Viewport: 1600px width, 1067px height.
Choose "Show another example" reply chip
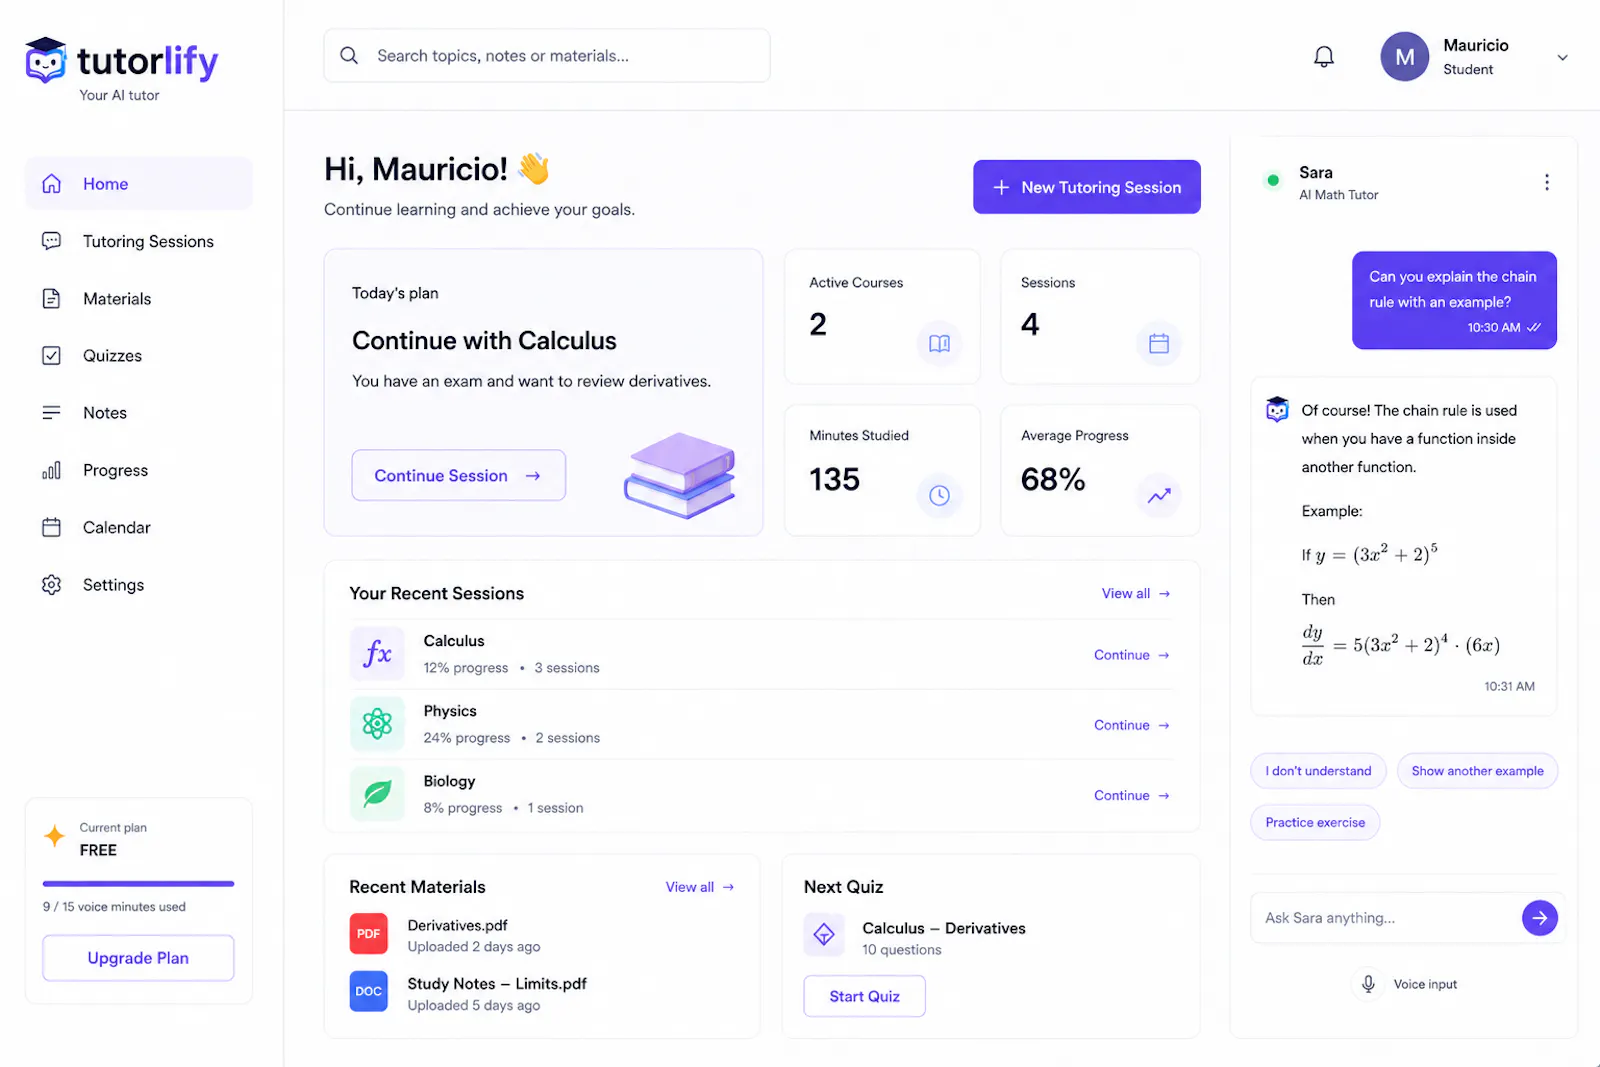[1477, 771]
